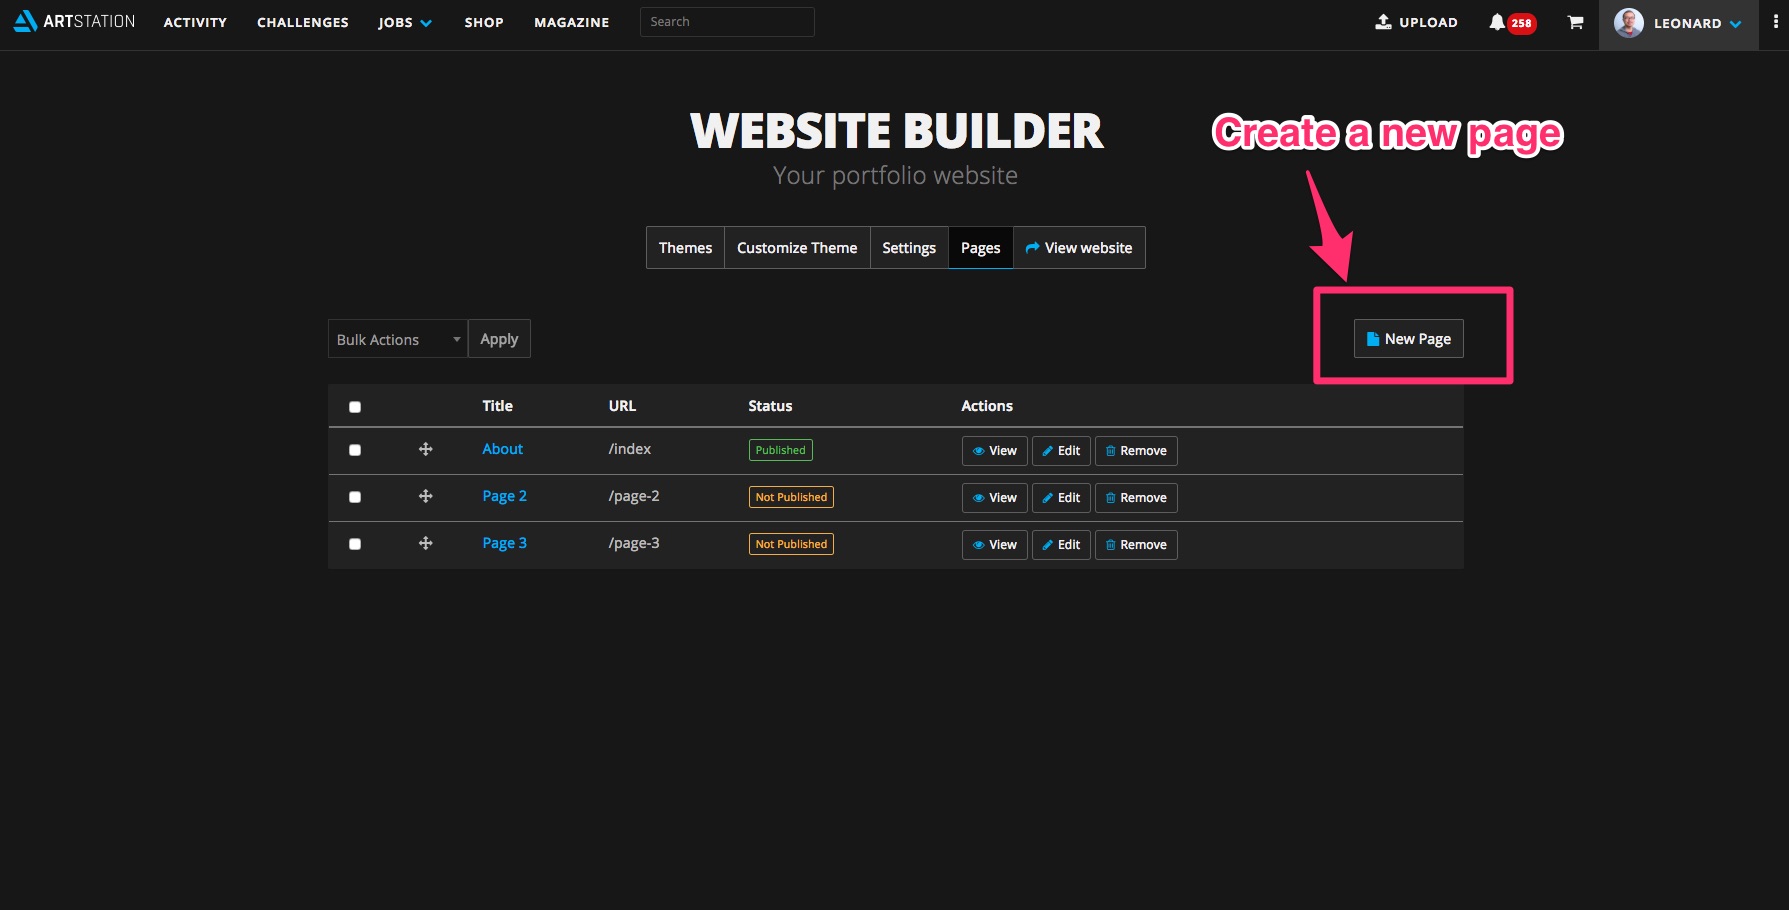1789x910 pixels.
Task: Select the Pages tab
Action: point(981,247)
